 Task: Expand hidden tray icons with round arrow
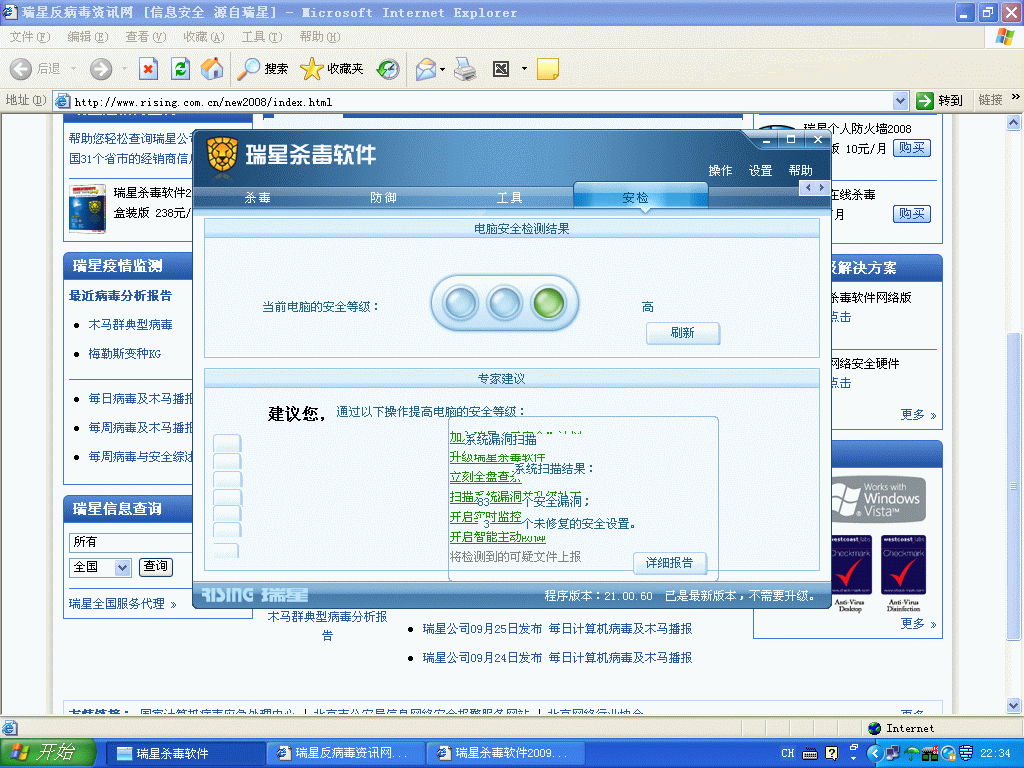click(x=876, y=753)
